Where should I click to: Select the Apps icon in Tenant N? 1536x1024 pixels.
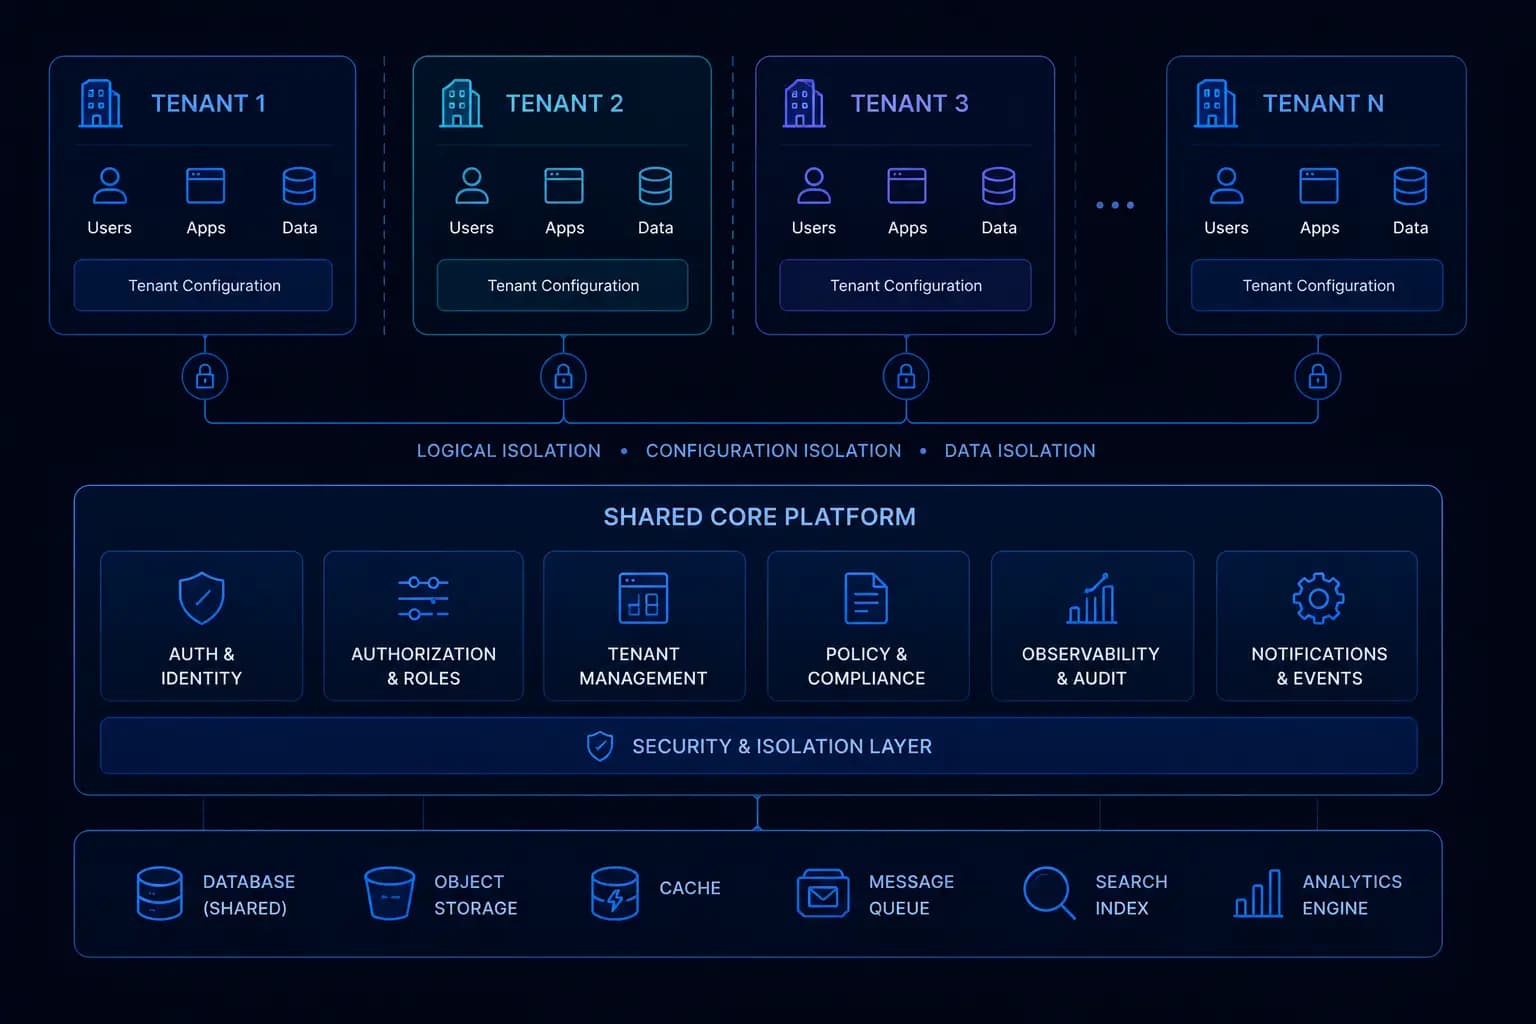(1319, 186)
